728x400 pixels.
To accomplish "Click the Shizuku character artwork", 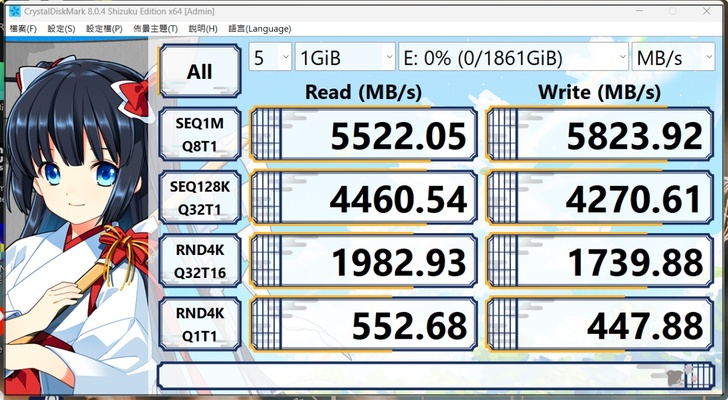I will [x=78, y=223].
